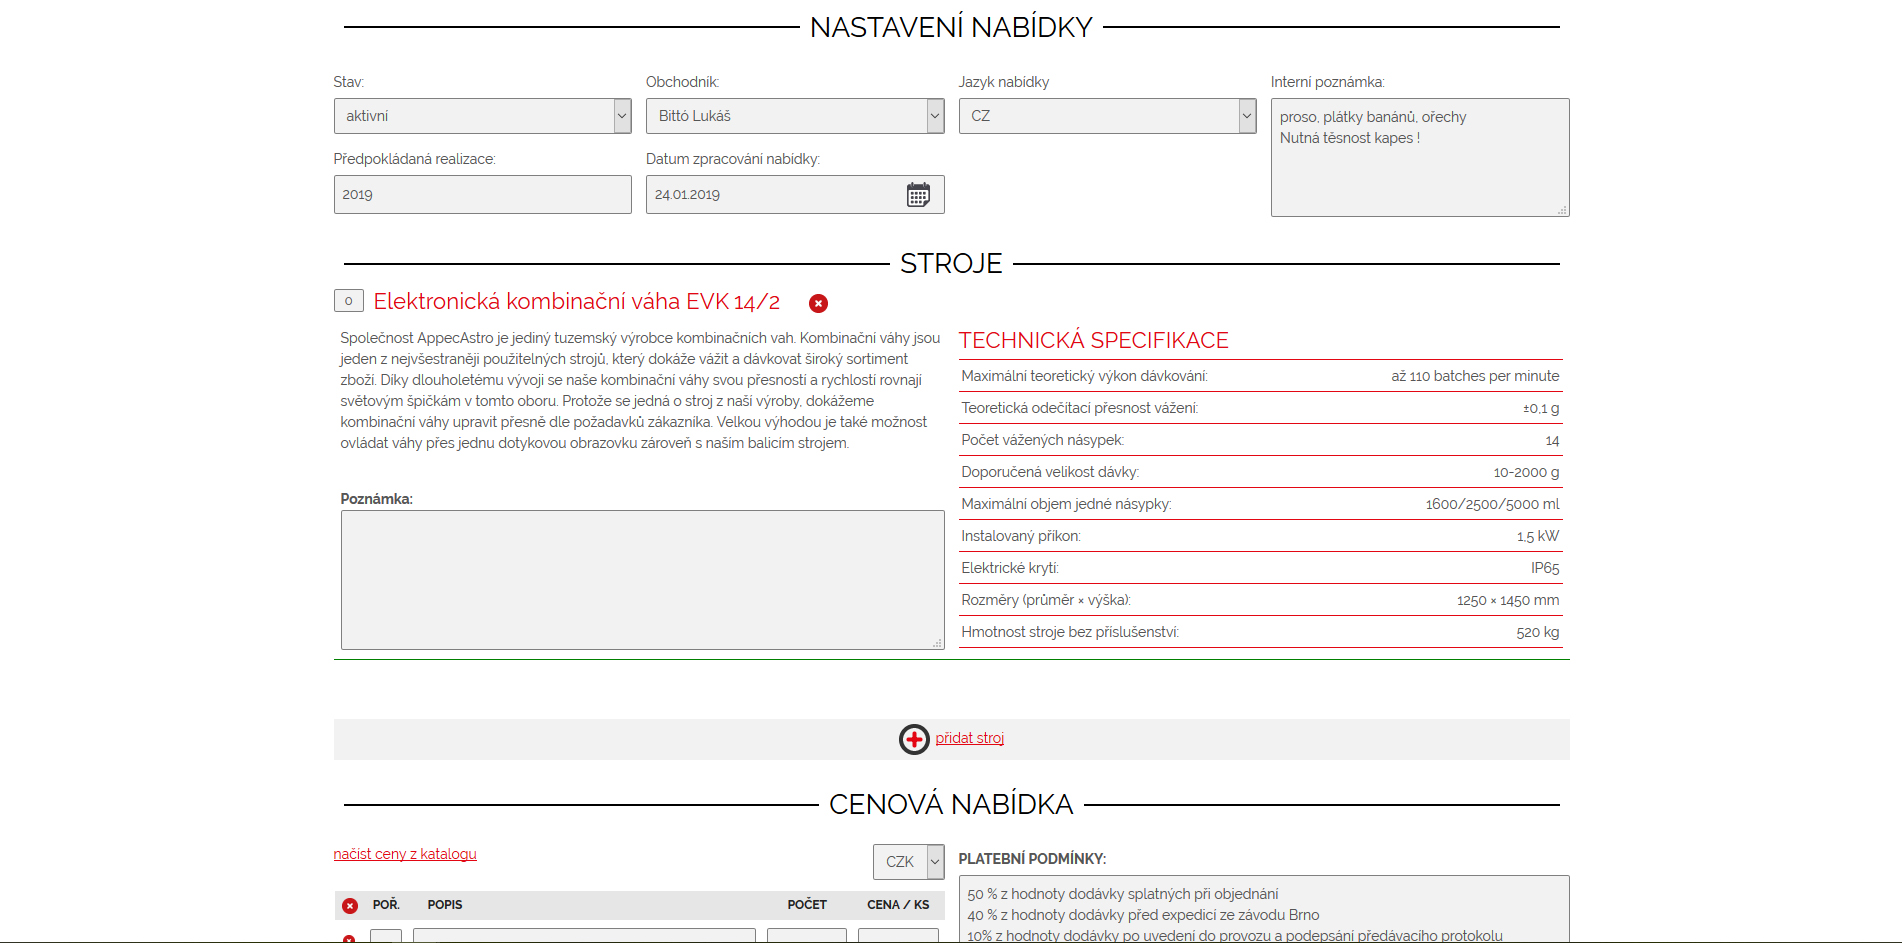Open the Stav dropdown set to aktivní
The height and width of the screenshot is (943, 1902).
482,116
